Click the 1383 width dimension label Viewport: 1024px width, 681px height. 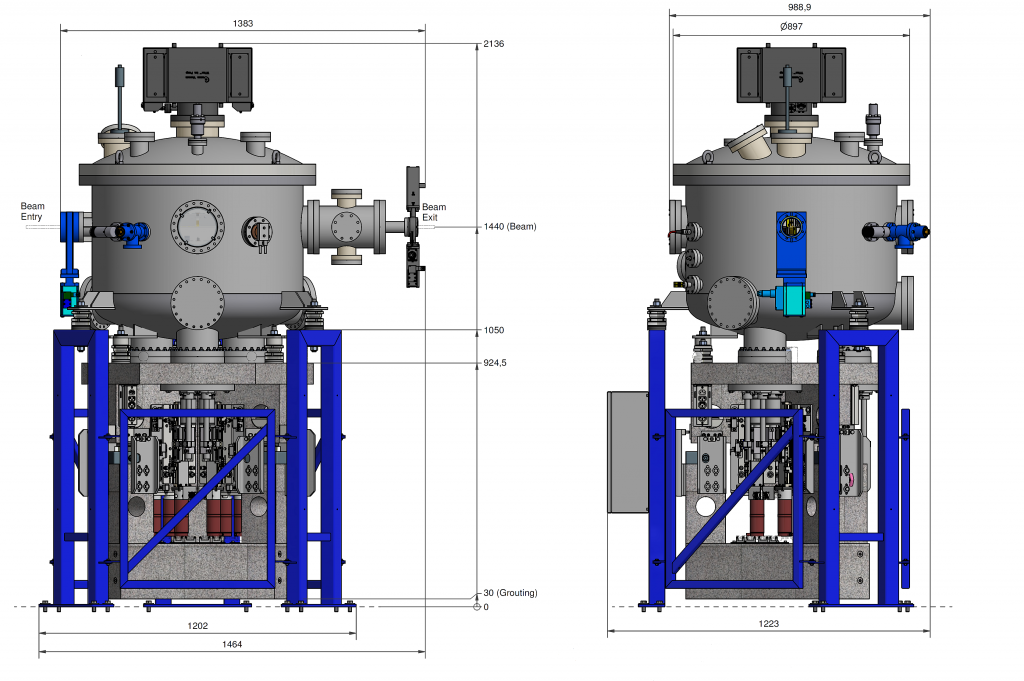point(242,24)
